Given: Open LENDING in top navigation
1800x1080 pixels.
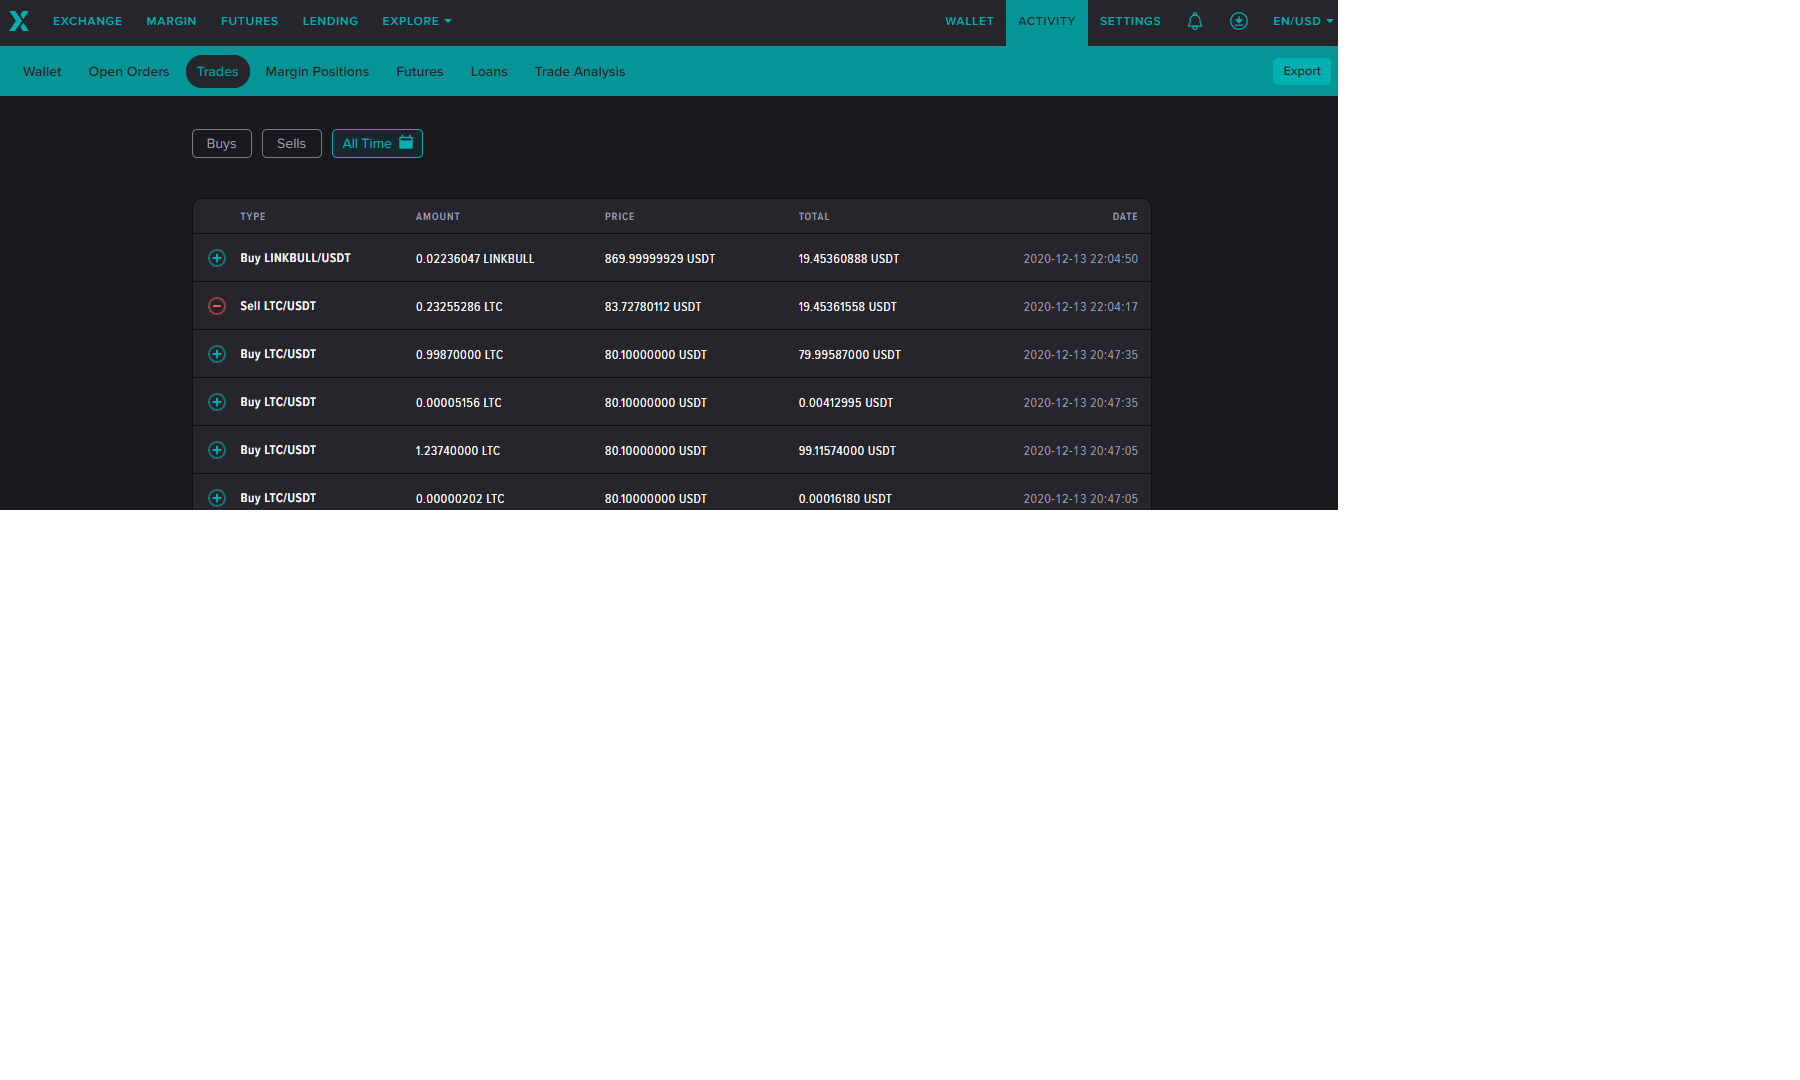Looking at the screenshot, I should tap(330, 21).
